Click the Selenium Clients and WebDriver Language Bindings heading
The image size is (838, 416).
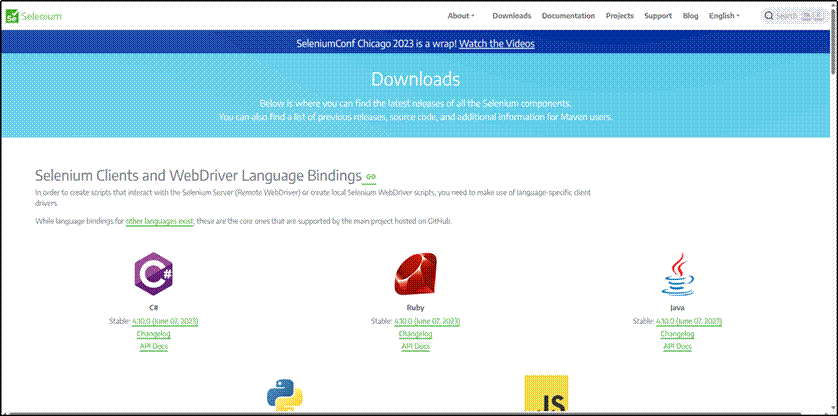click(198, 176)
